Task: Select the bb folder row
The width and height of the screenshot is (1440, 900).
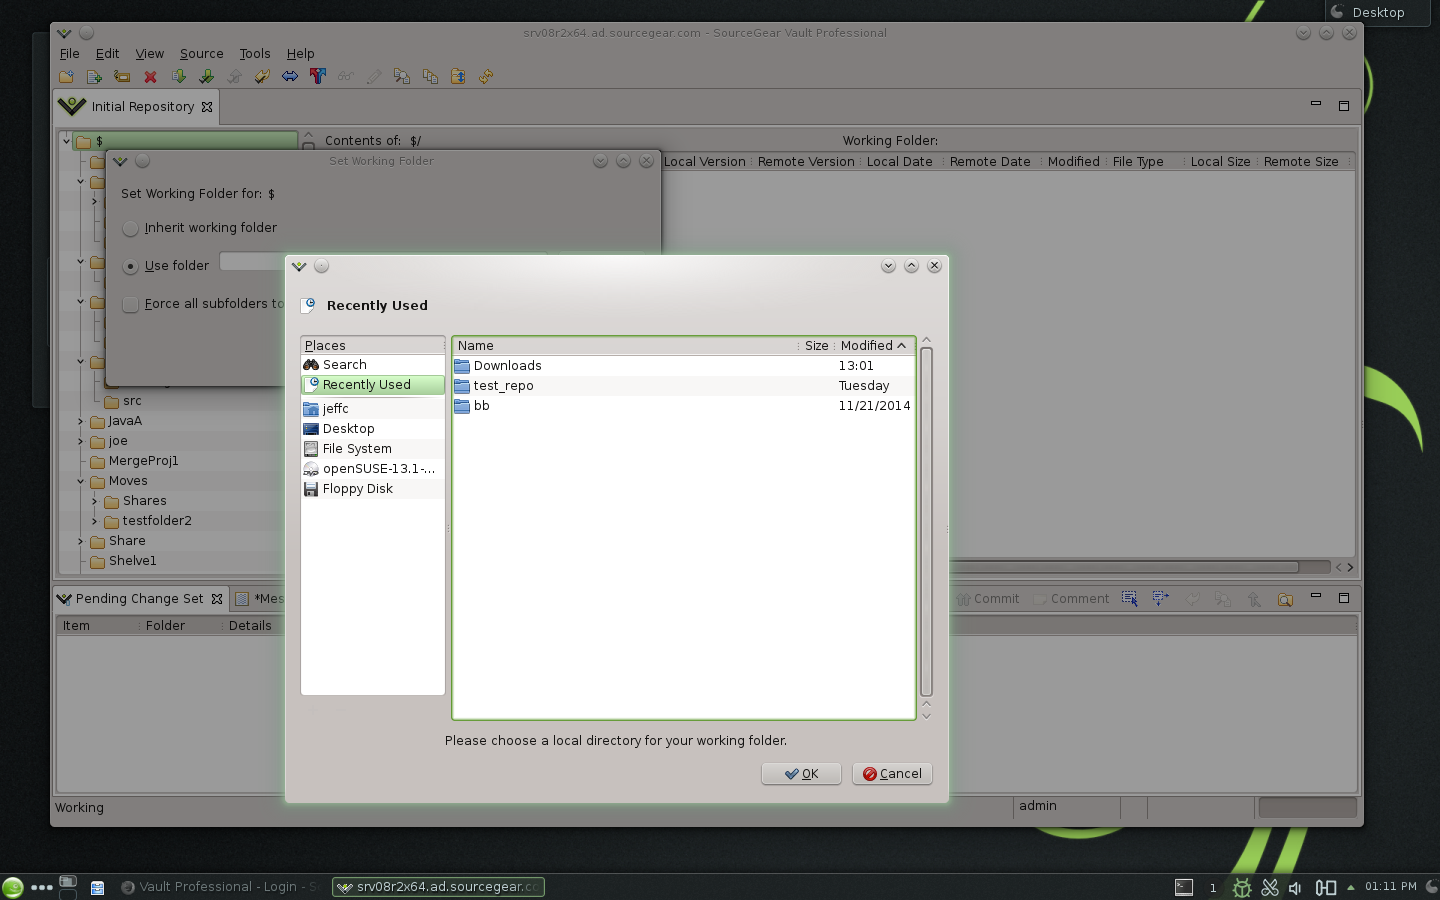Action: [683, 406]
